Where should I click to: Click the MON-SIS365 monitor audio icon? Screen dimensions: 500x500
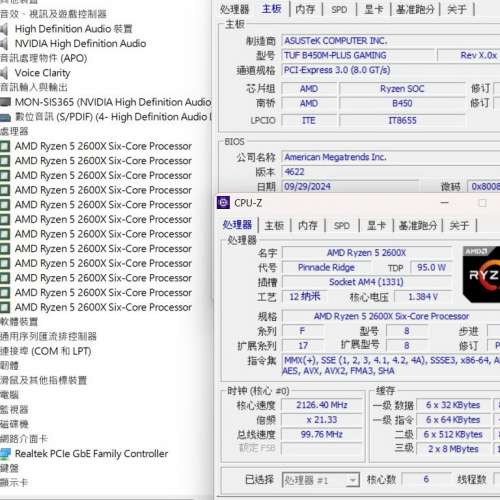coord(5,102)
